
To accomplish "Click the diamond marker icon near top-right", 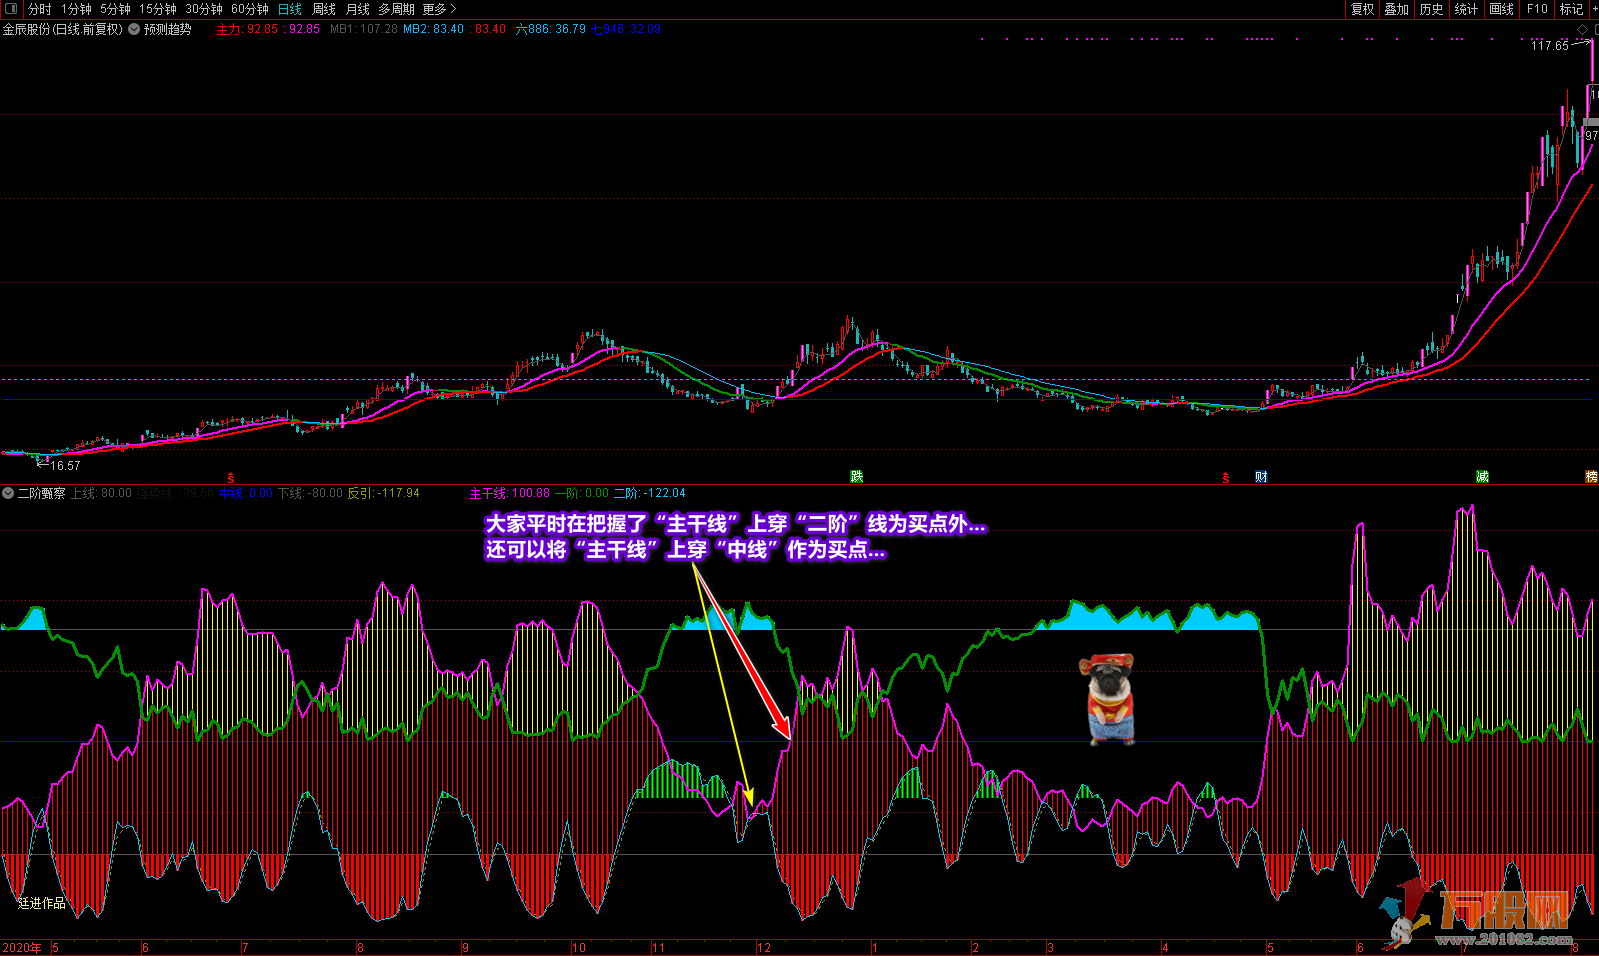I will 1582,29.
